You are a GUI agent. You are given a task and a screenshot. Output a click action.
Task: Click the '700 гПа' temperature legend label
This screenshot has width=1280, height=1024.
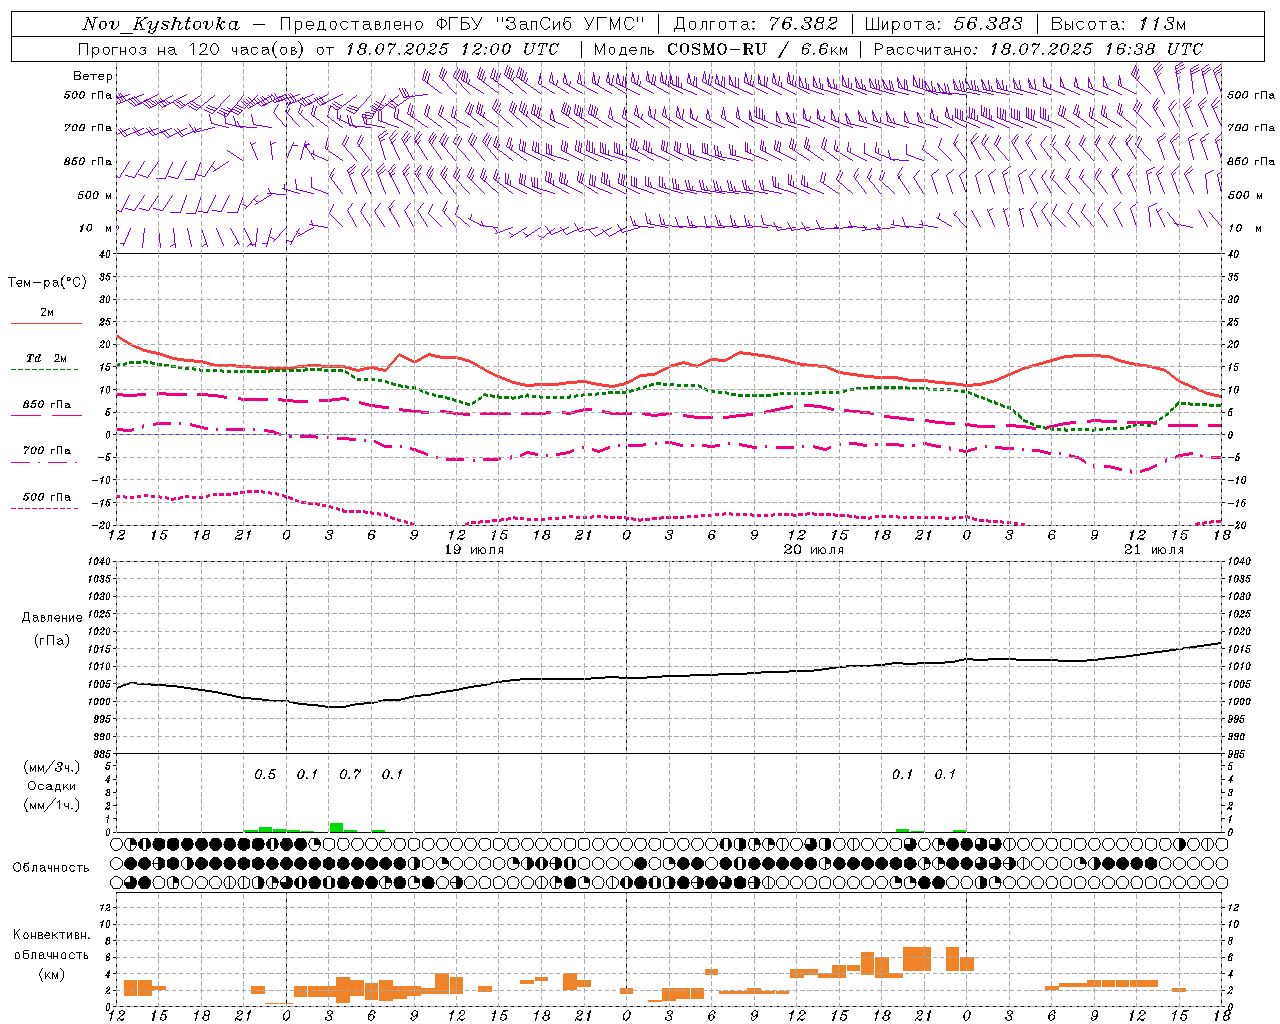(47, 451)
